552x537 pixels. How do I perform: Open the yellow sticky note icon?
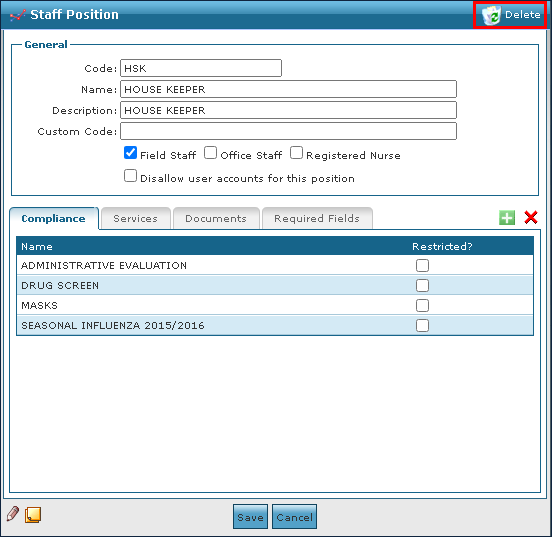tap(33, 515)
